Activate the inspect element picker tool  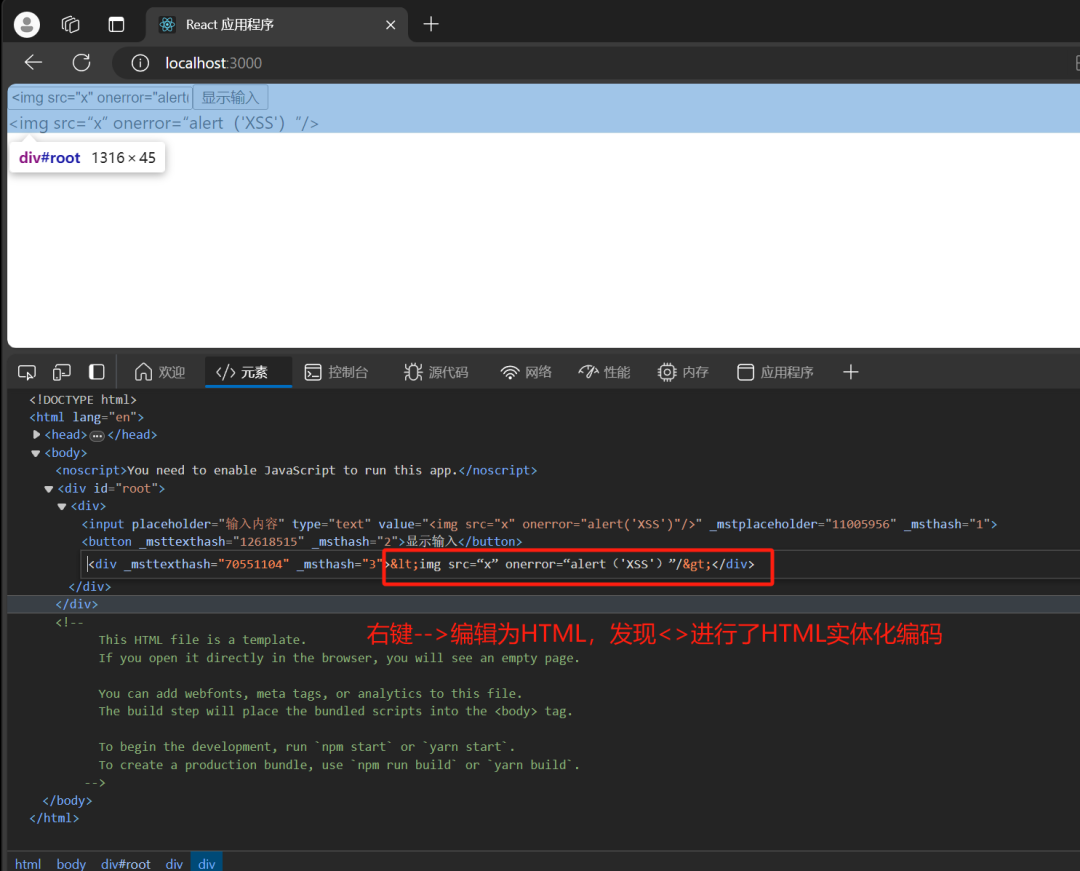(x=27, y=372)
